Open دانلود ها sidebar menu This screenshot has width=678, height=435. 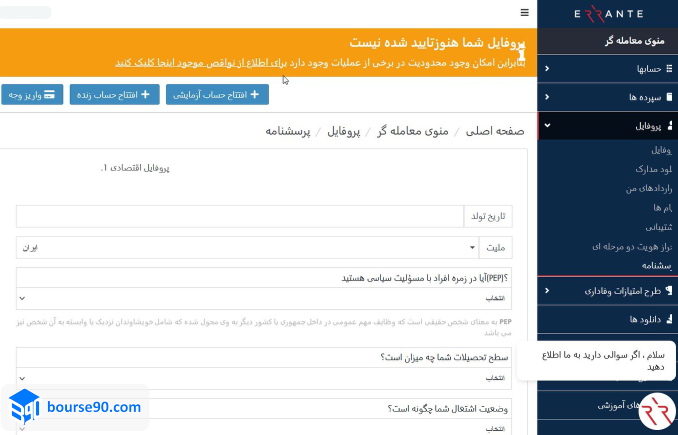tap(608, 319)
